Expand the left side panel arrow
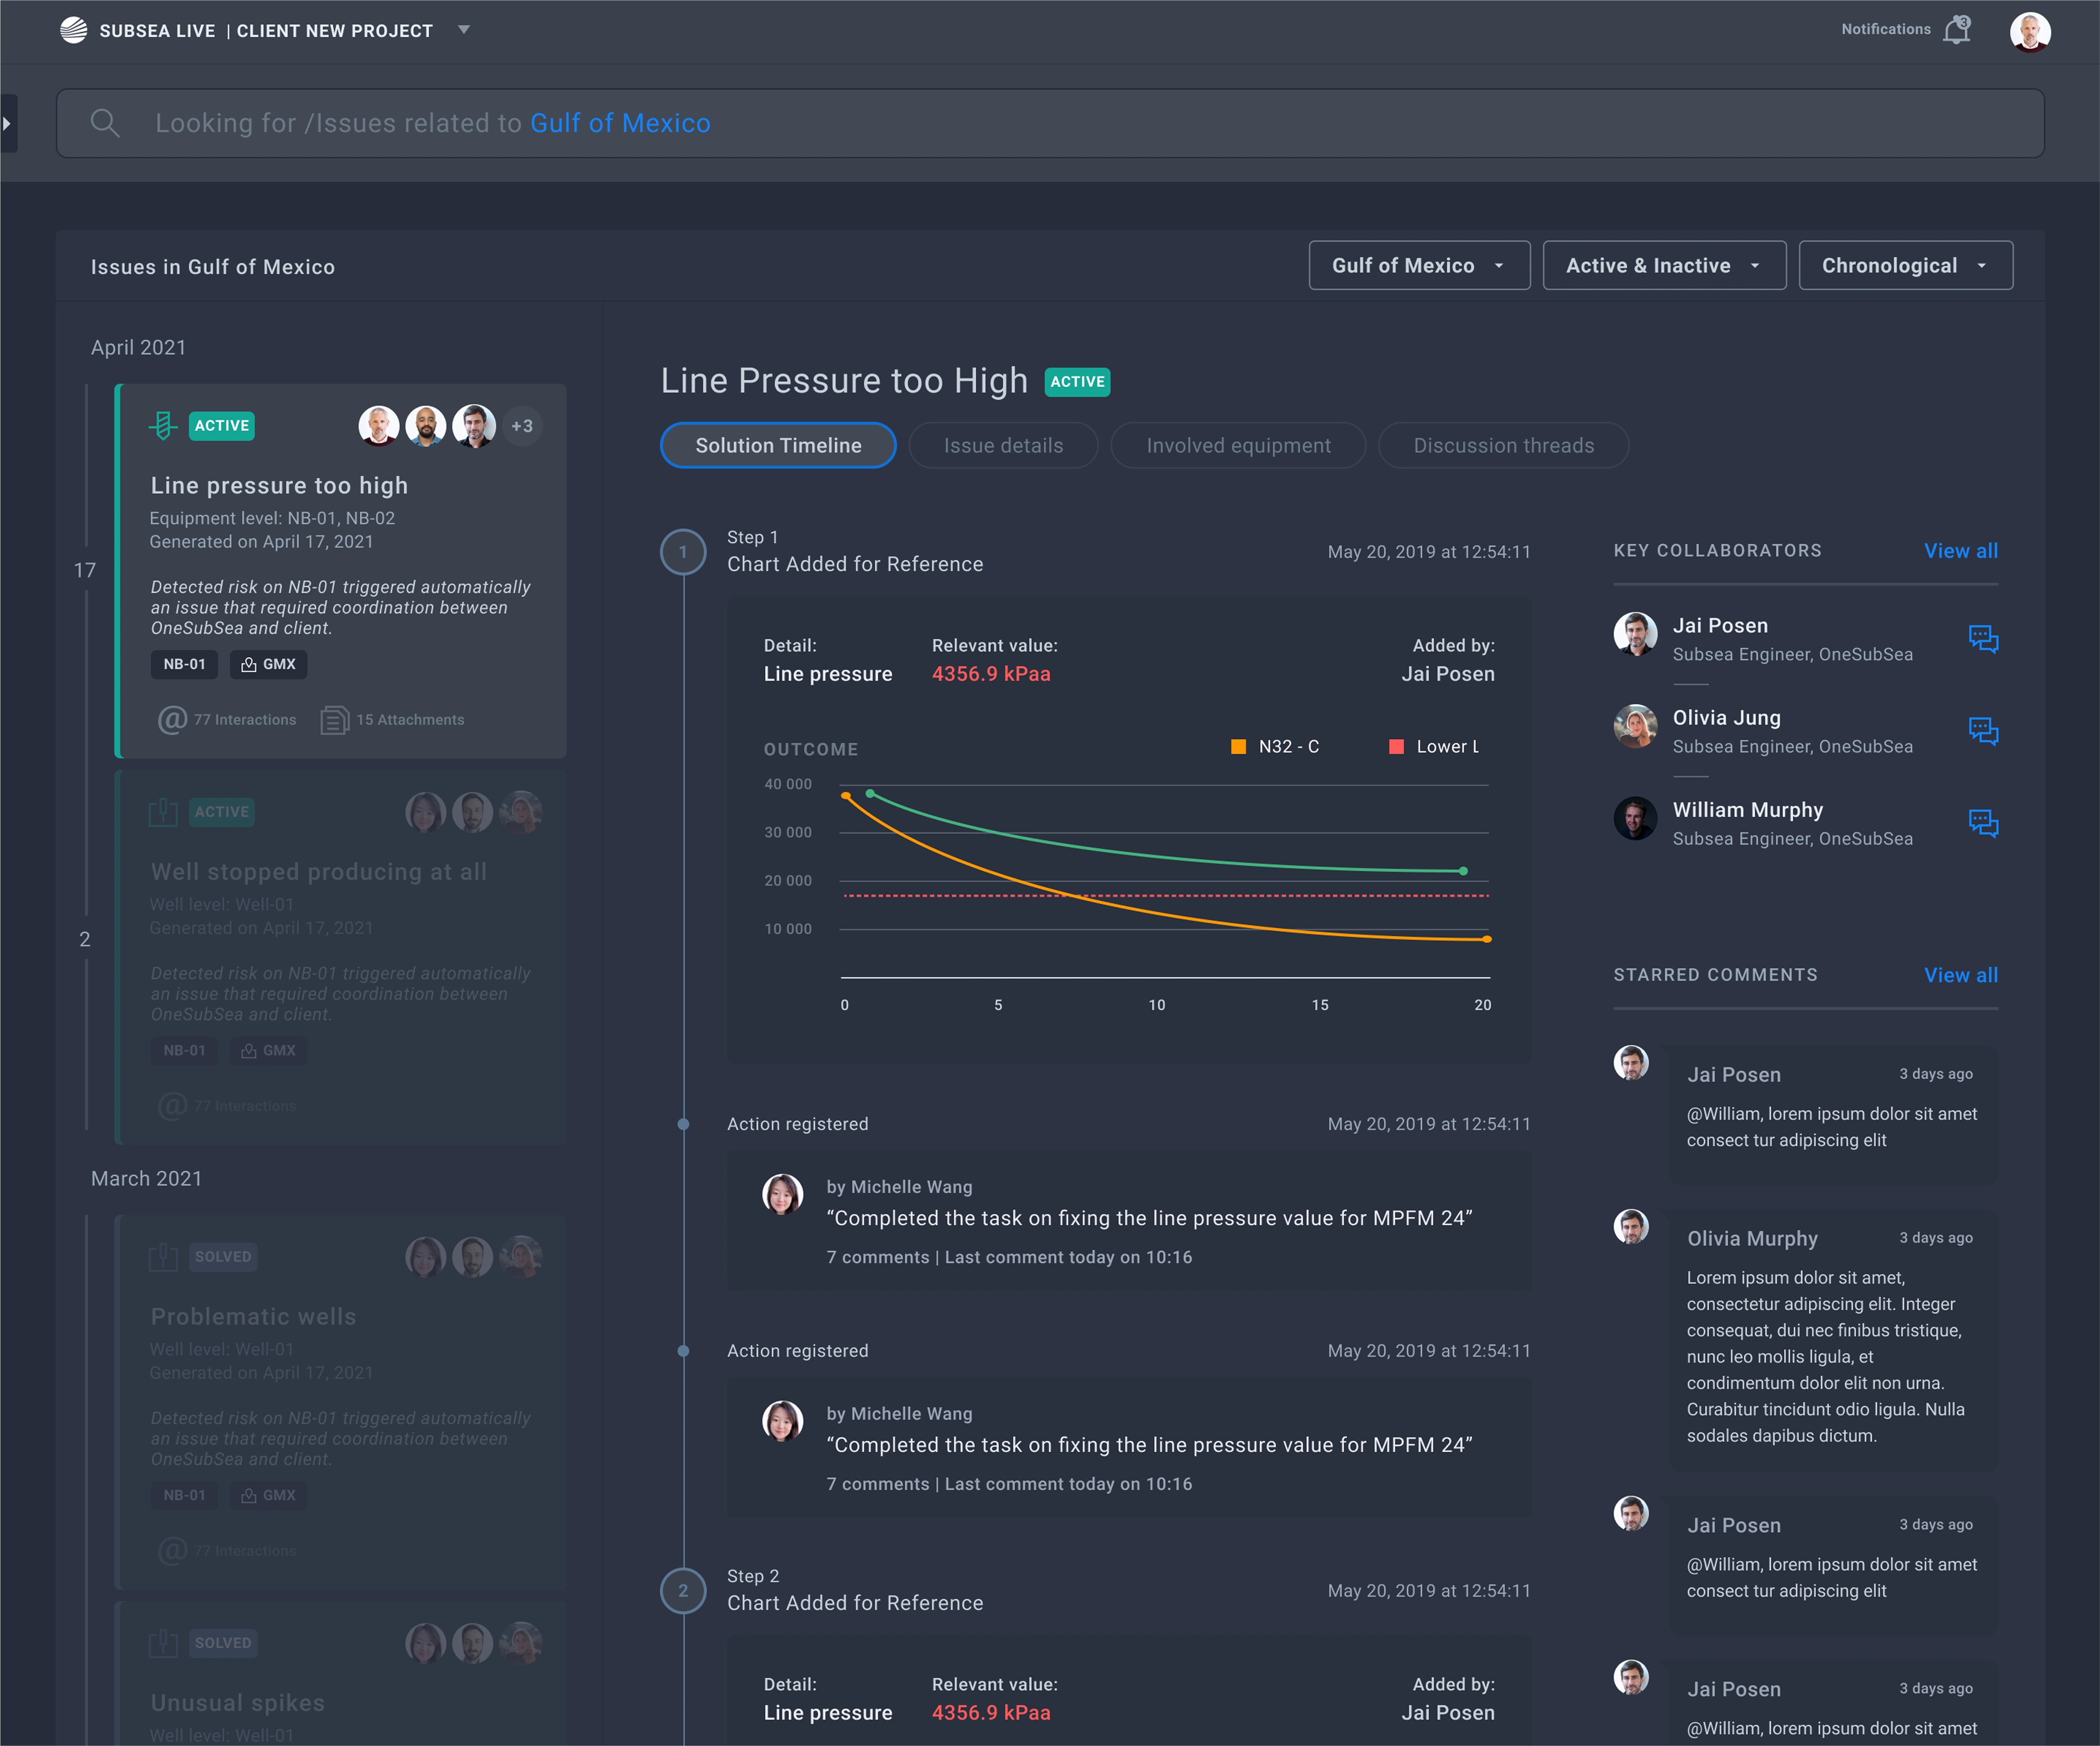Image resolution: width=2100 pixels, height=1746 pixels. (x=7, y=123)
